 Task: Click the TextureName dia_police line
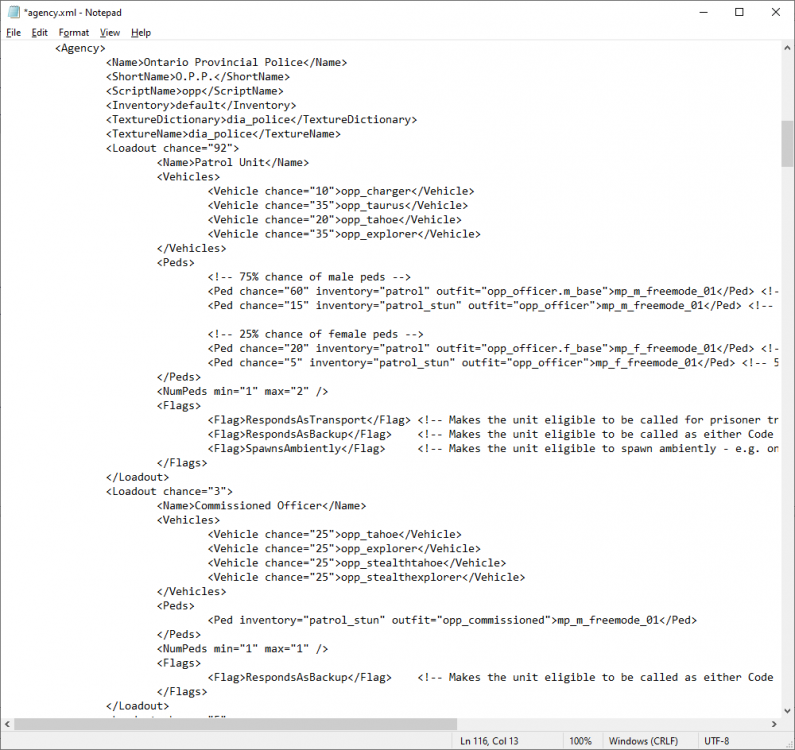click(x=223, y=133)
